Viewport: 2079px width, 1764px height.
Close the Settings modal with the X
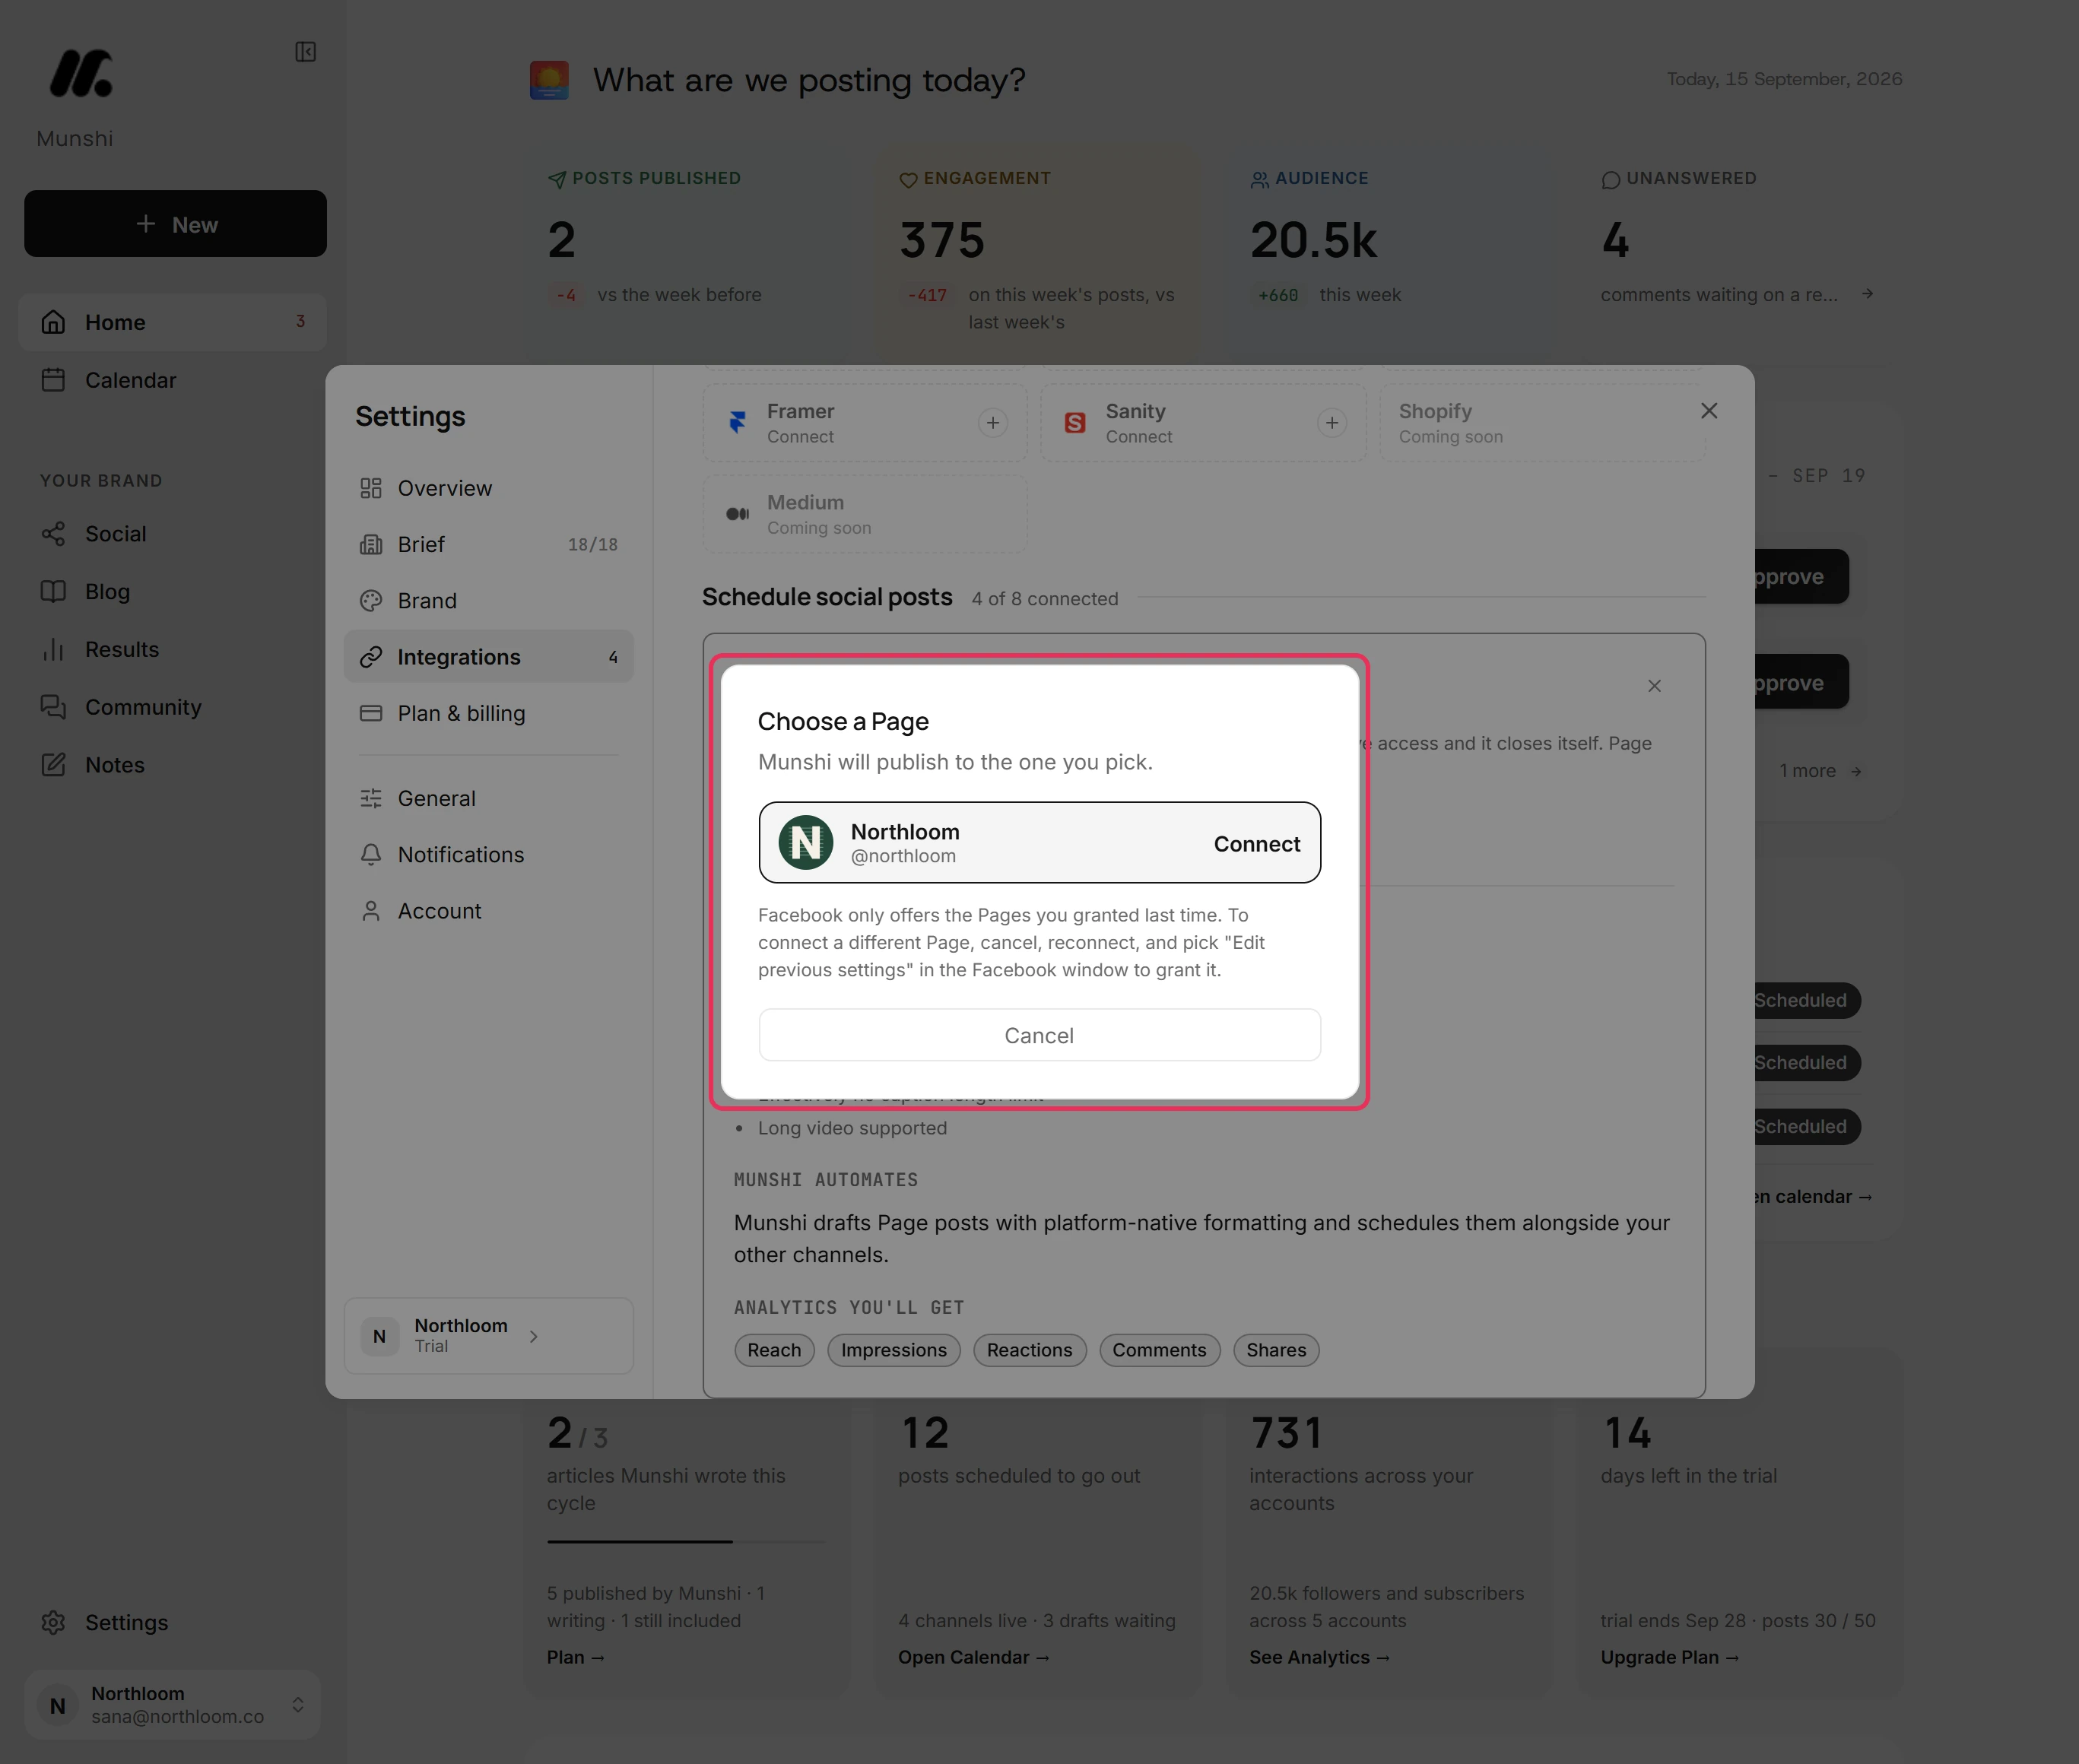[x=1709, y=411]
